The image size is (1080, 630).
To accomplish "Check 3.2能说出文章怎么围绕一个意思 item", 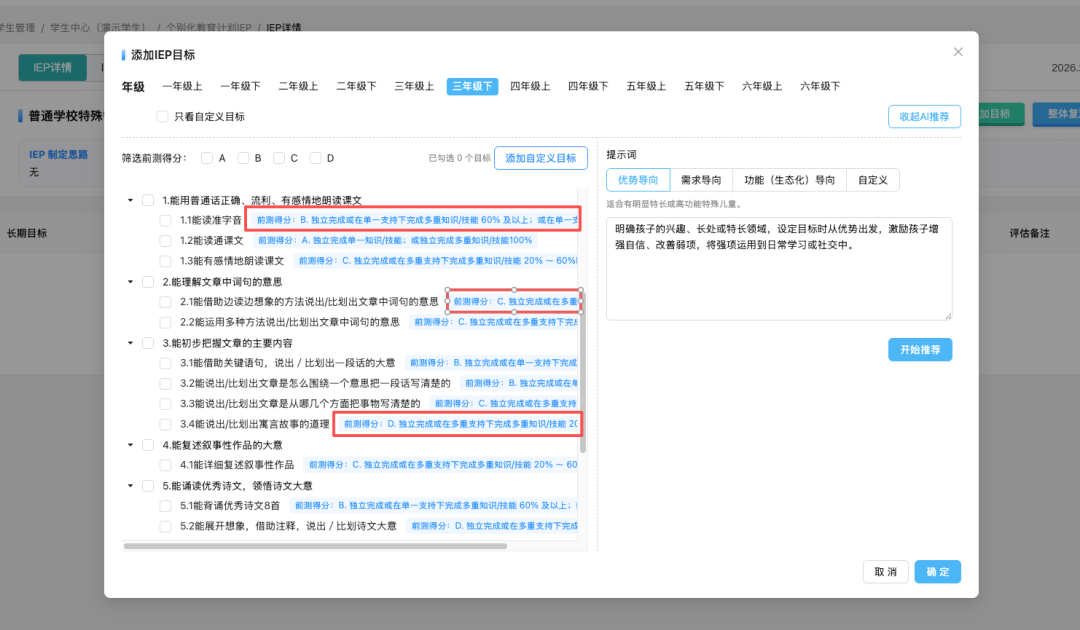I will coord(165,383).
